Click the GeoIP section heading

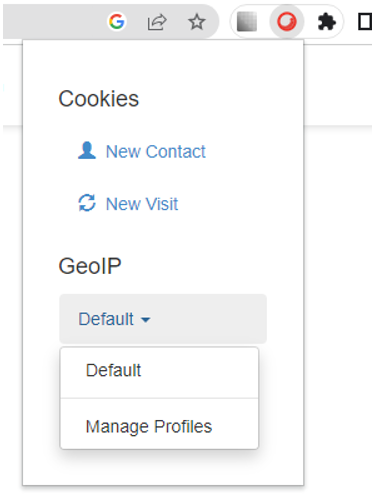coord(90,266)
